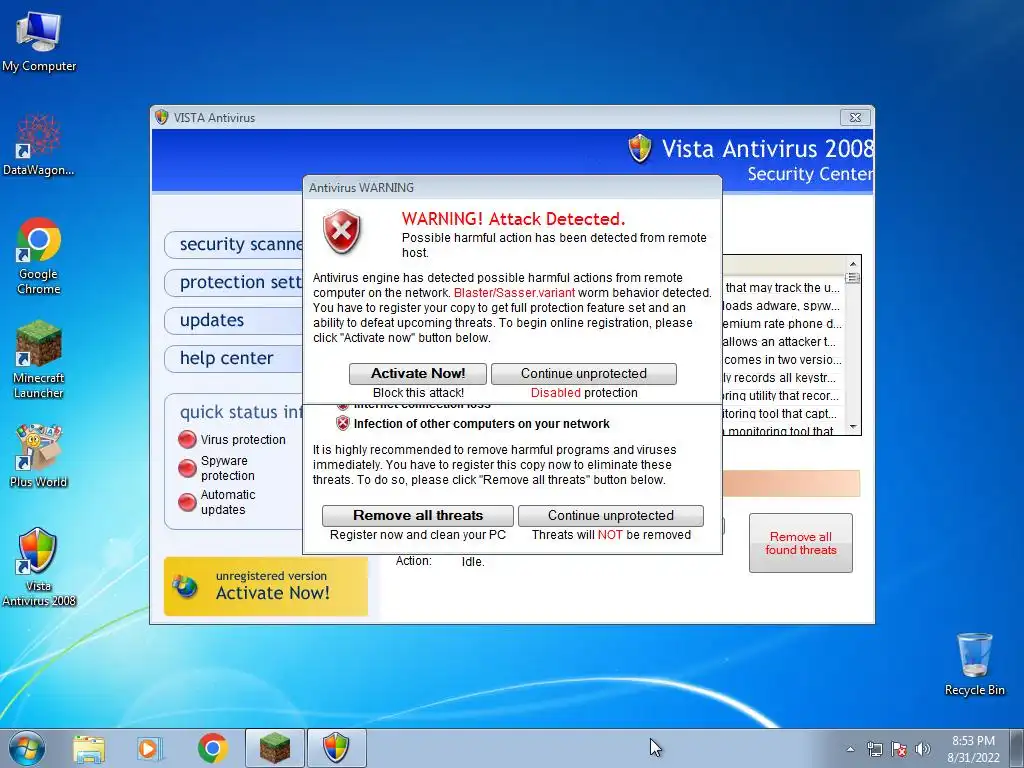The image size is (1024, 768).
Task: Switch to Minecraft in the taskbar
Action: (275, 748)
